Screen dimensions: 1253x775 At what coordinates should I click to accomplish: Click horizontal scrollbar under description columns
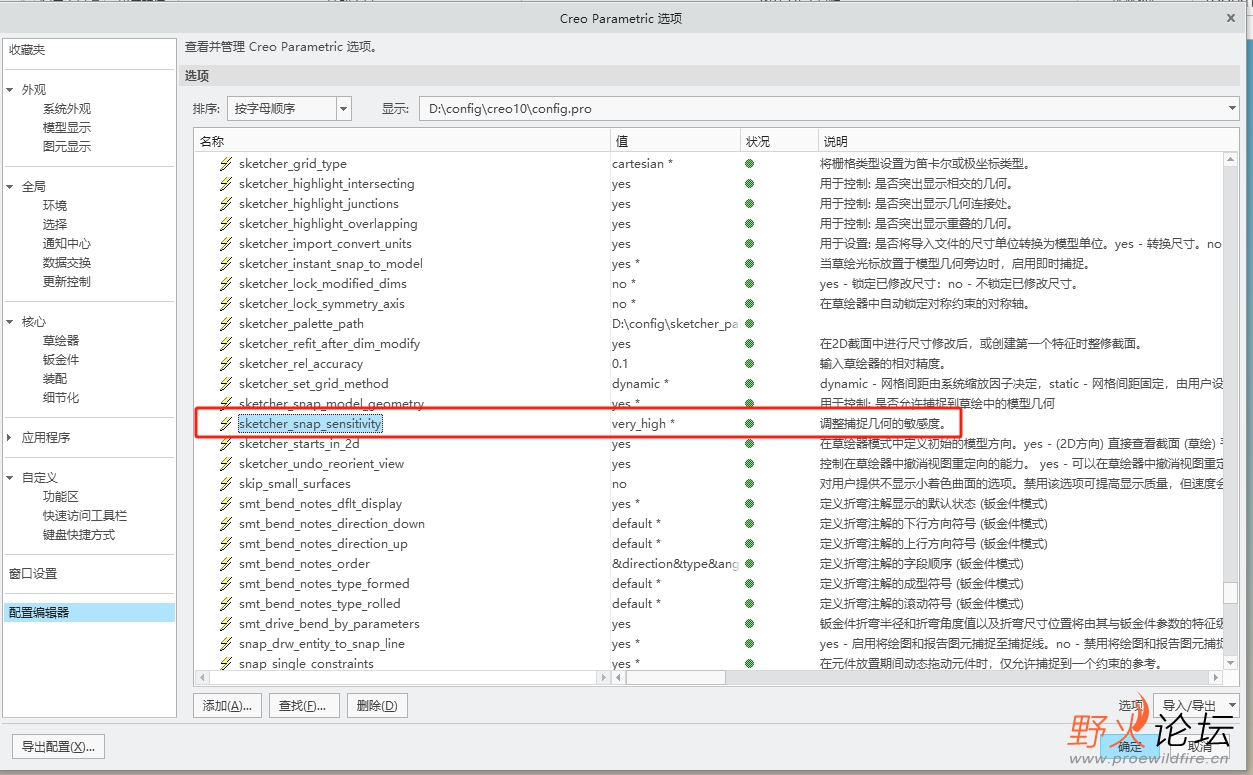point(917,677)
